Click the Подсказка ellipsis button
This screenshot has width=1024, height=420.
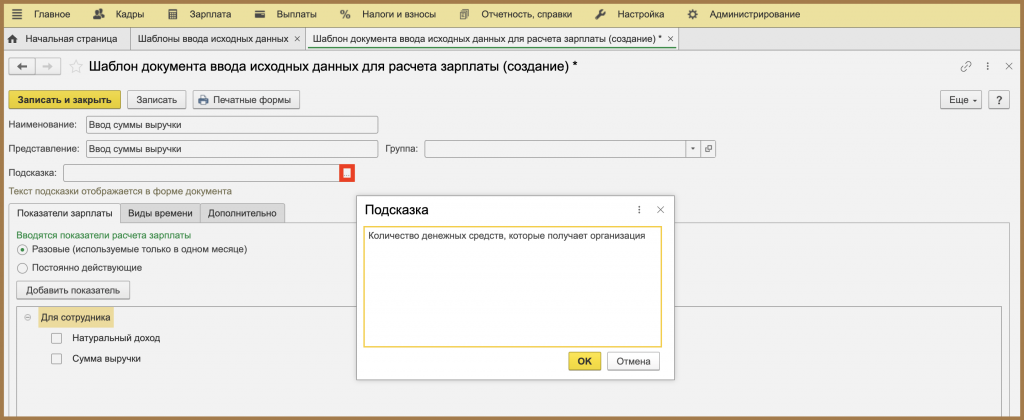347,173
